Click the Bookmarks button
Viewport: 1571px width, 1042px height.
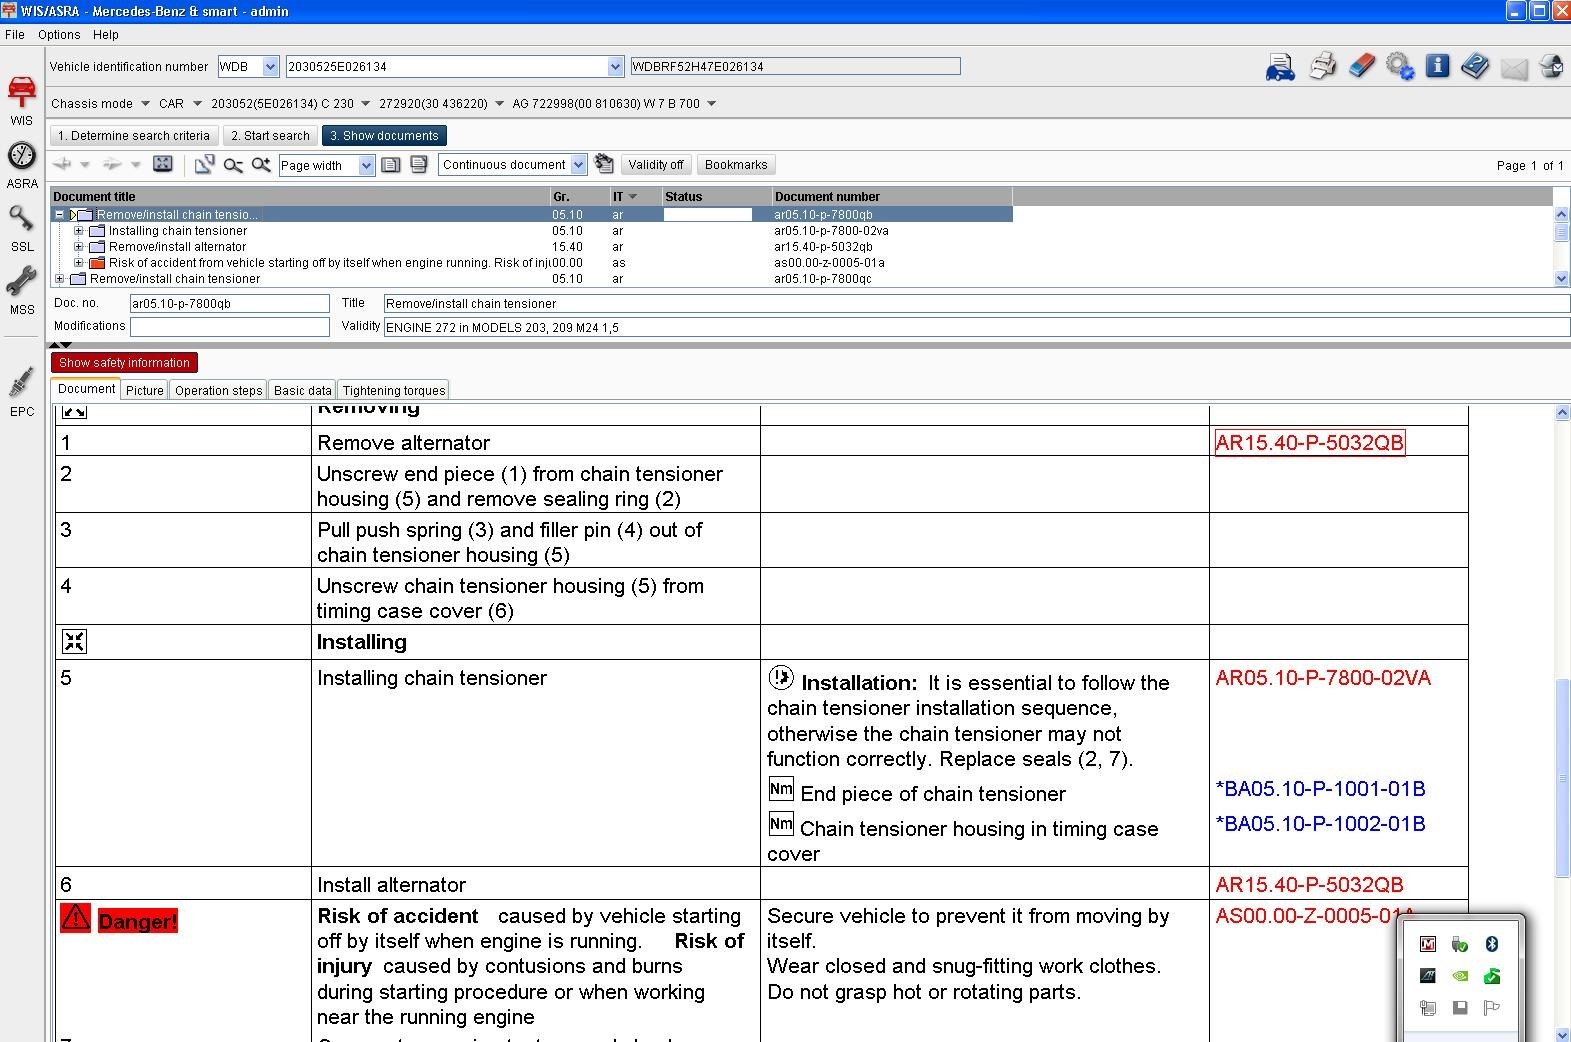click(x=735, y=165)
